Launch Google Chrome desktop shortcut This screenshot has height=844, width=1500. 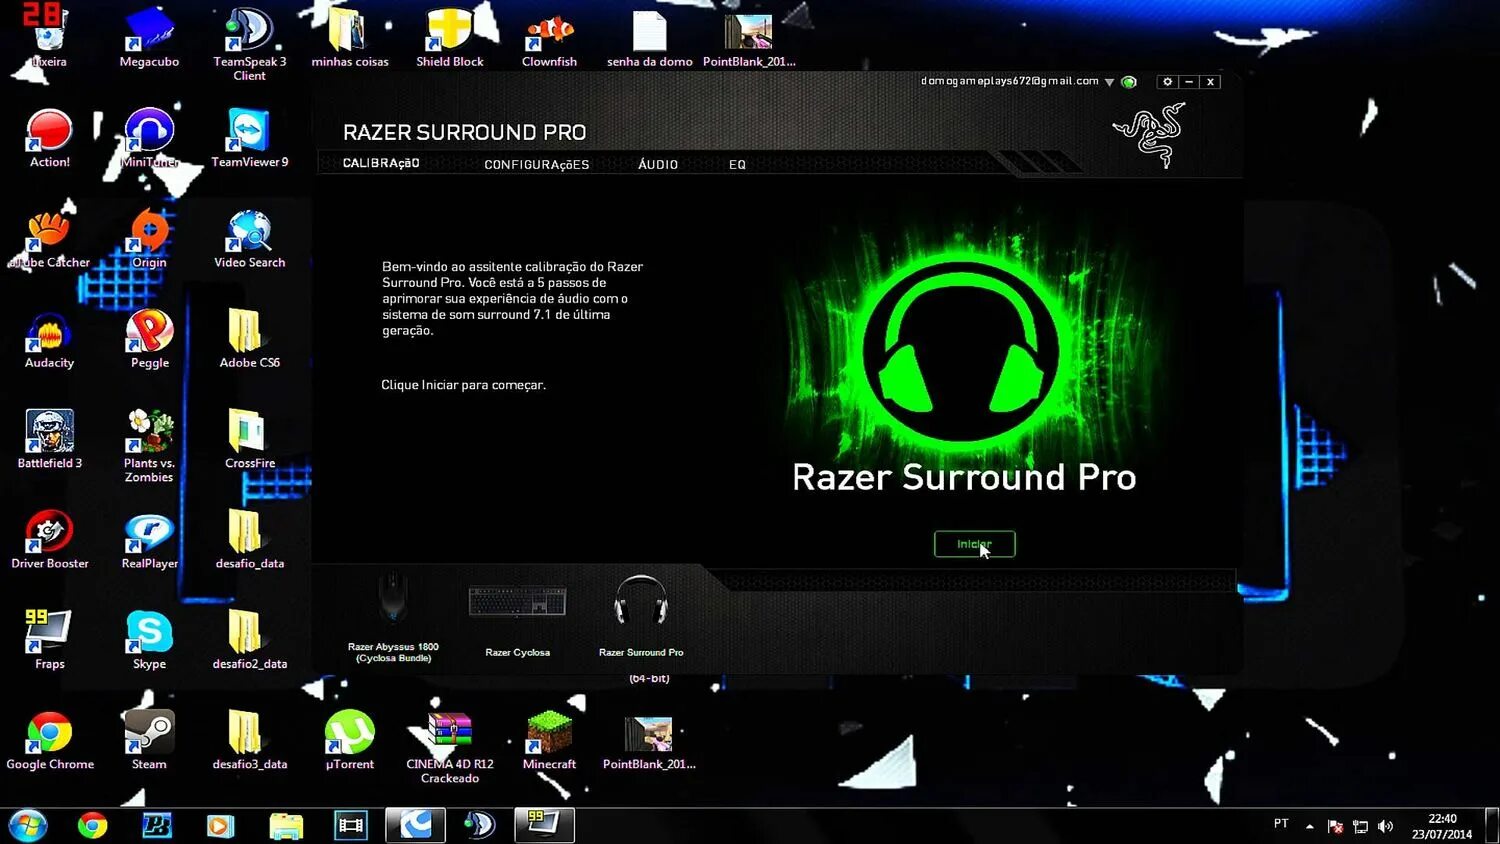pyautogui.click(x=49, y=741)
